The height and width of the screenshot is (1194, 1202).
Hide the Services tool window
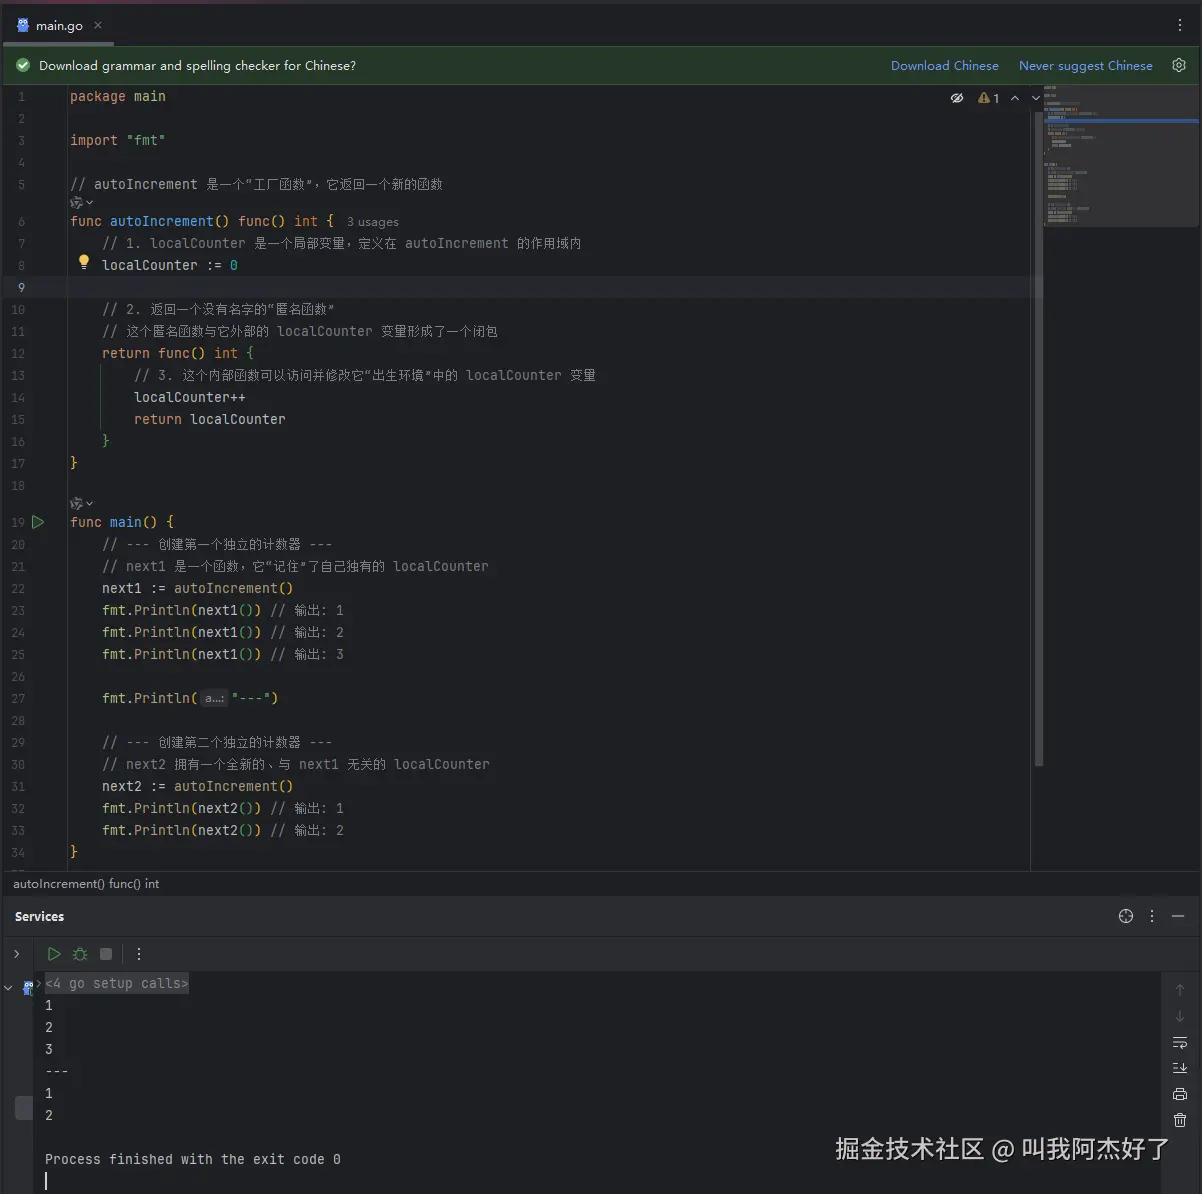1178,916
